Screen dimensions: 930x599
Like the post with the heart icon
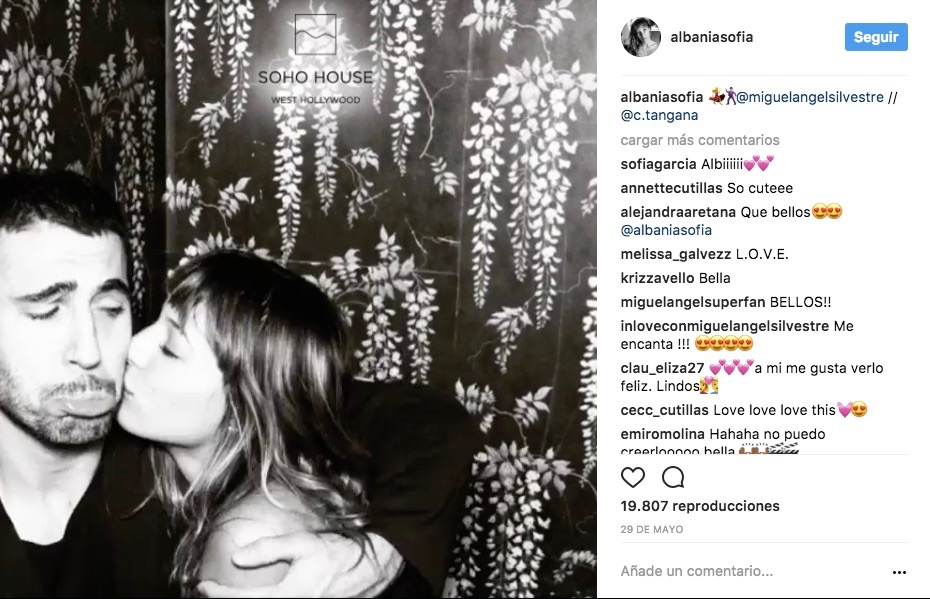pyautogui.click(x=633, y=477)
